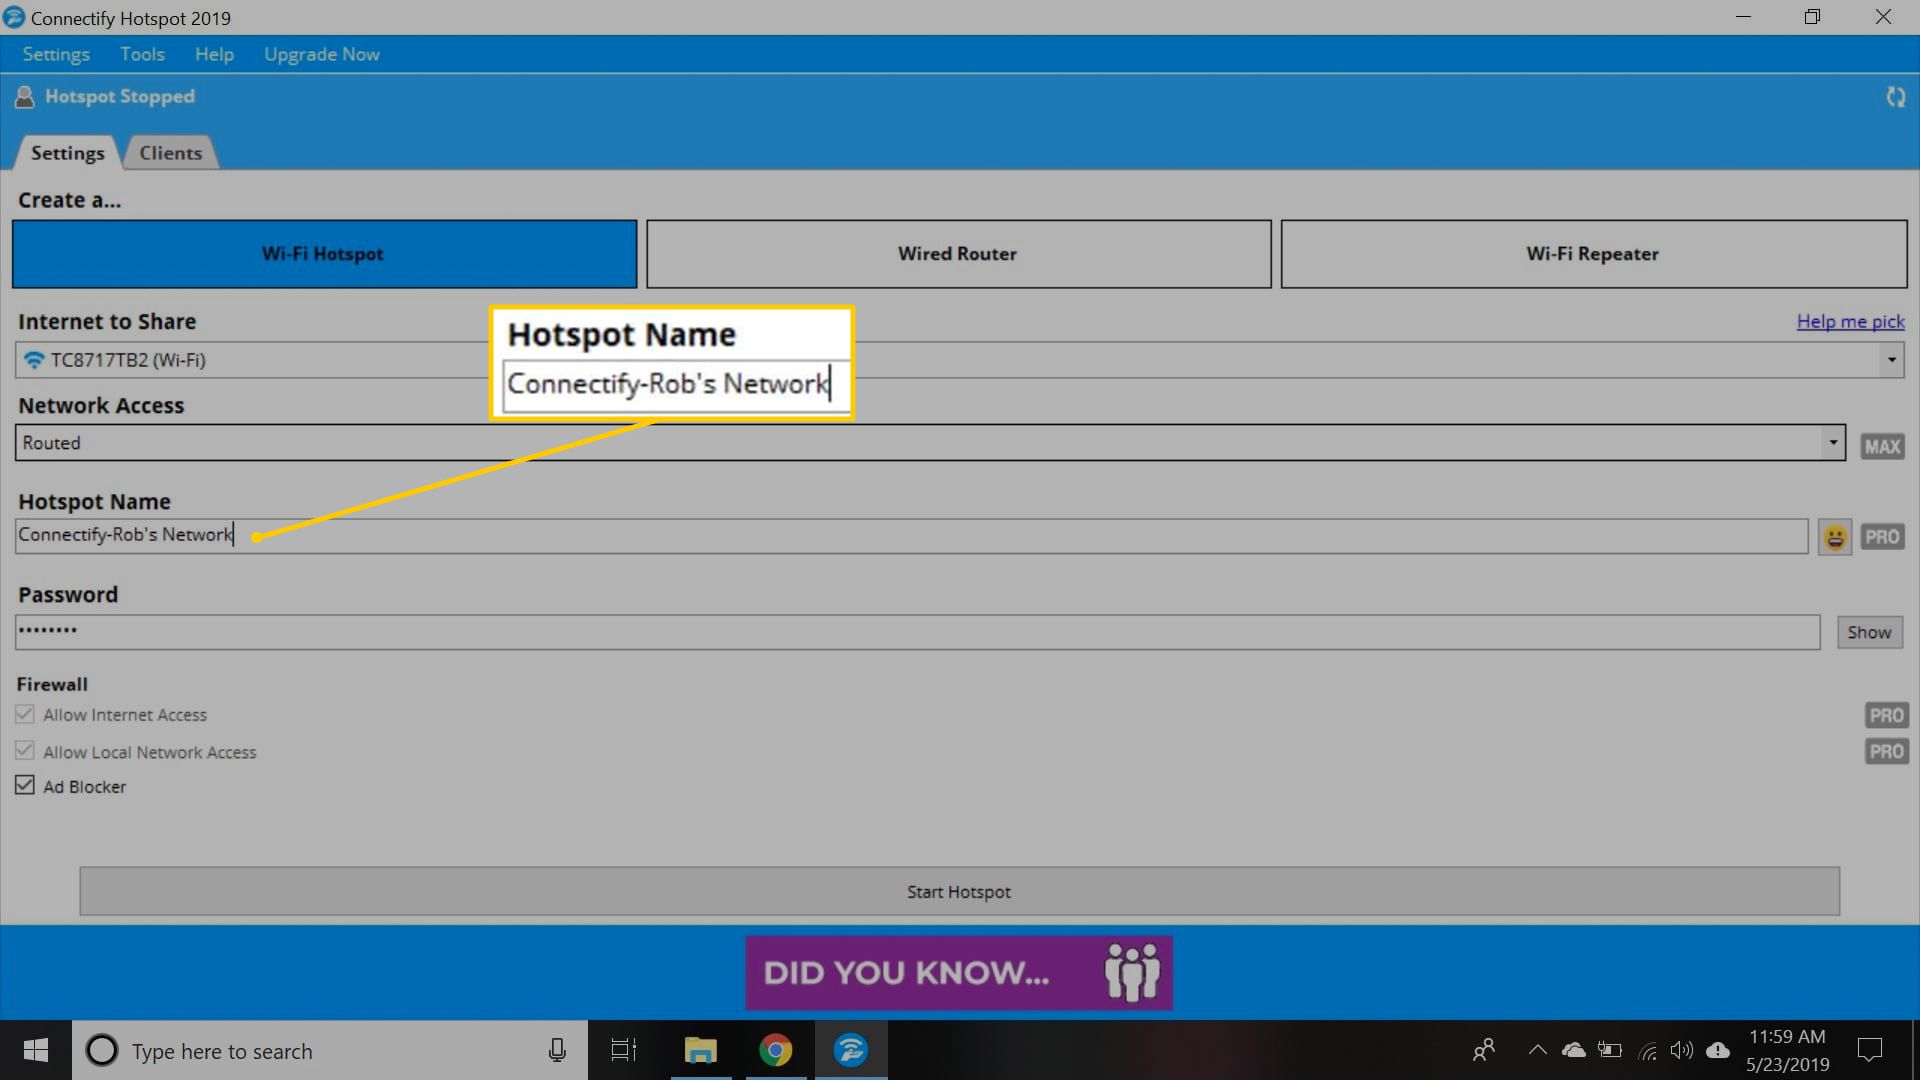
Task: Click the Show password button
Action: click(1869, 632)
